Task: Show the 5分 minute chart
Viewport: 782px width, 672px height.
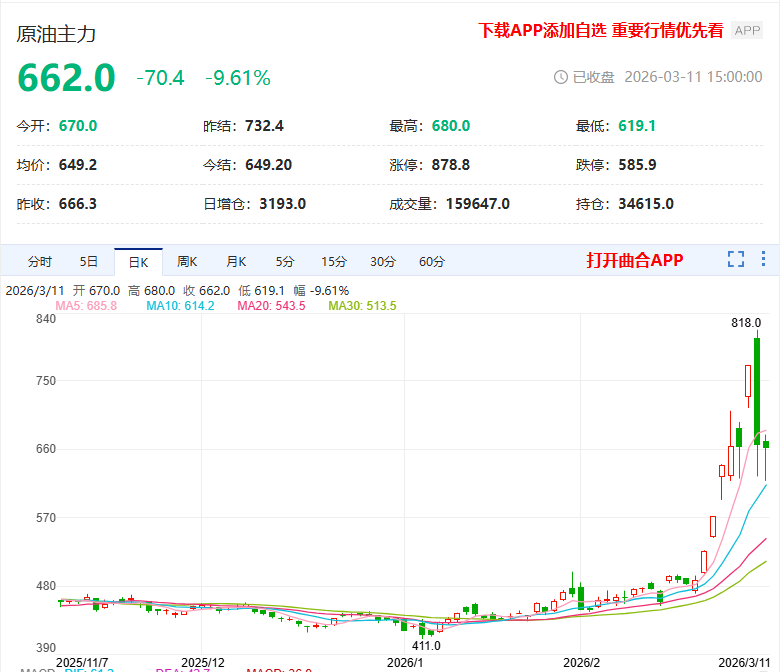Action: coord(285,262)
